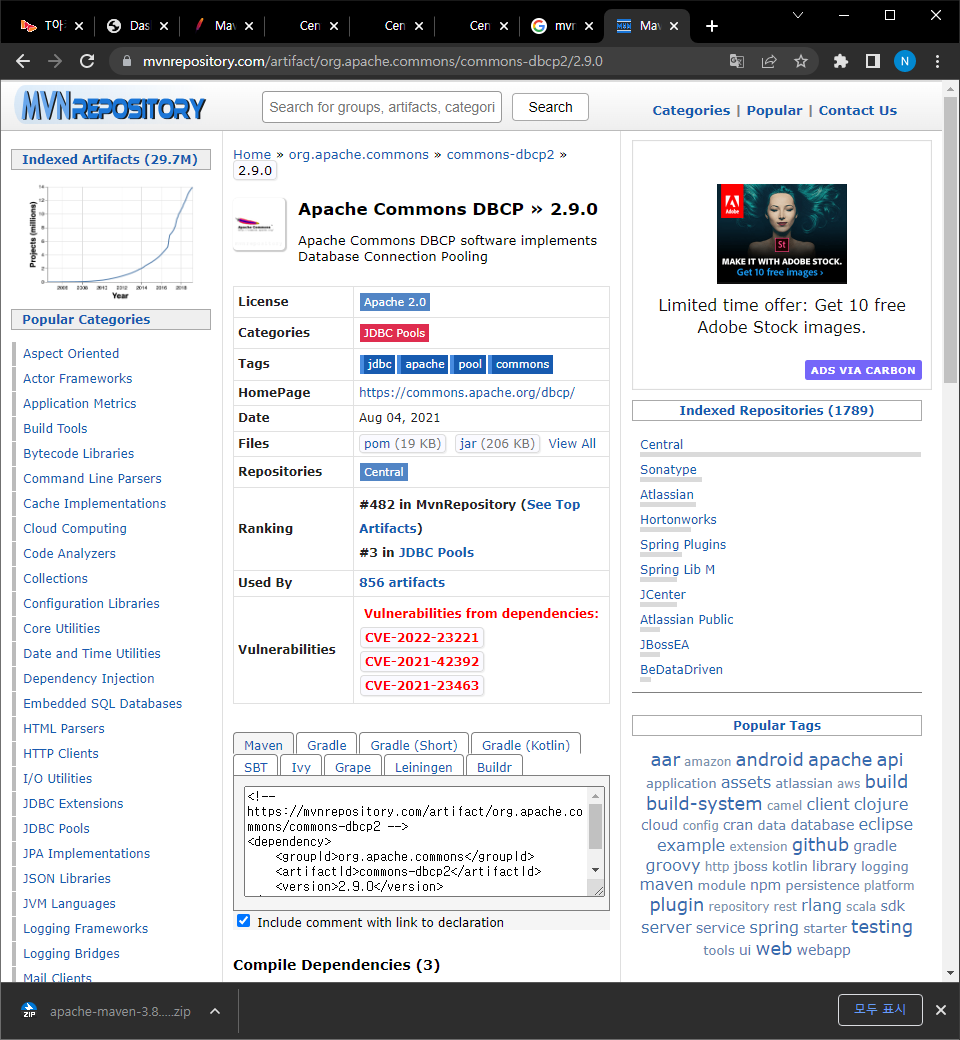
Task: Click the MVNRepository logo
Action: point(113,107)
